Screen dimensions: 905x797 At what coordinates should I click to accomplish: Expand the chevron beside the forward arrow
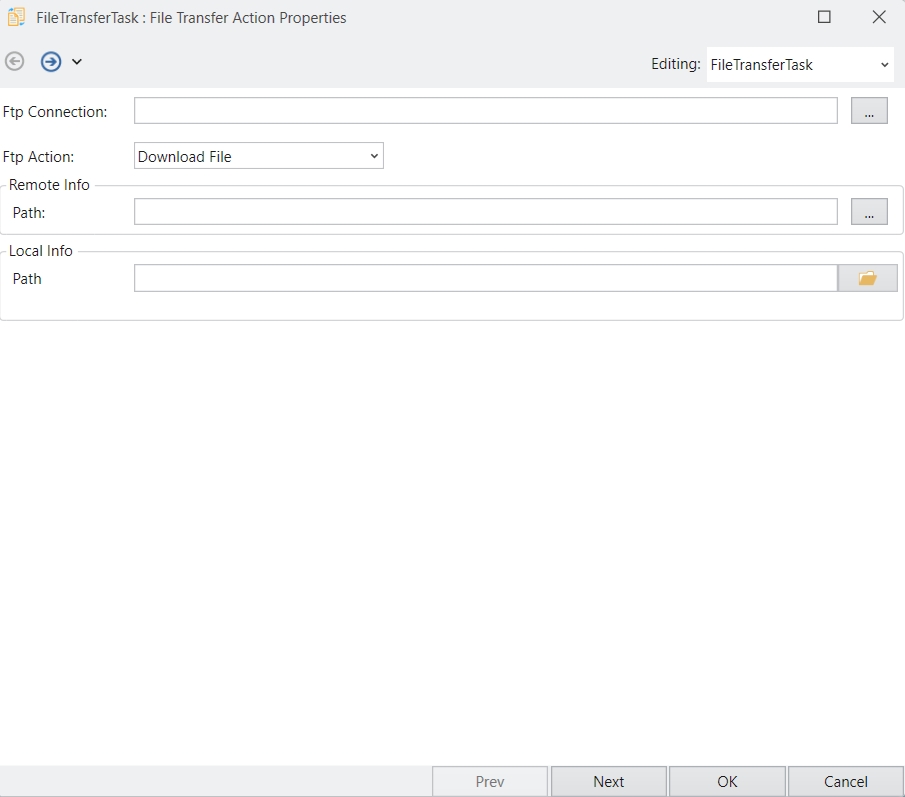(77, 62)
